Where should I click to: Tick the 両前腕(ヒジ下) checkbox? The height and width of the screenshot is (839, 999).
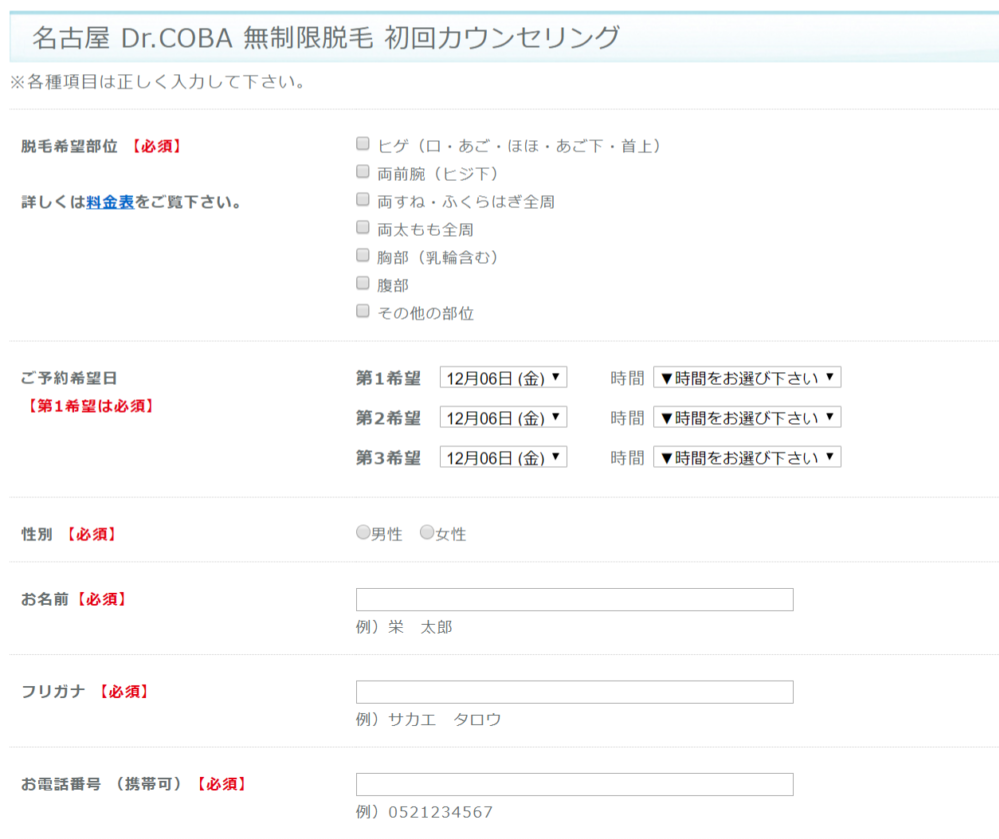click(x=363, y=171)
